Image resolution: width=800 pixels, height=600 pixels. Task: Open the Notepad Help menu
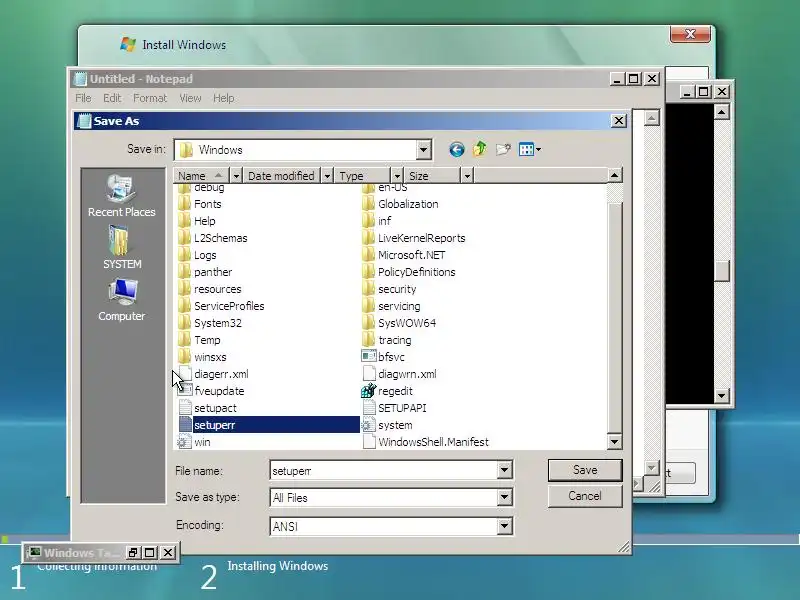click(x=223, y=98)
